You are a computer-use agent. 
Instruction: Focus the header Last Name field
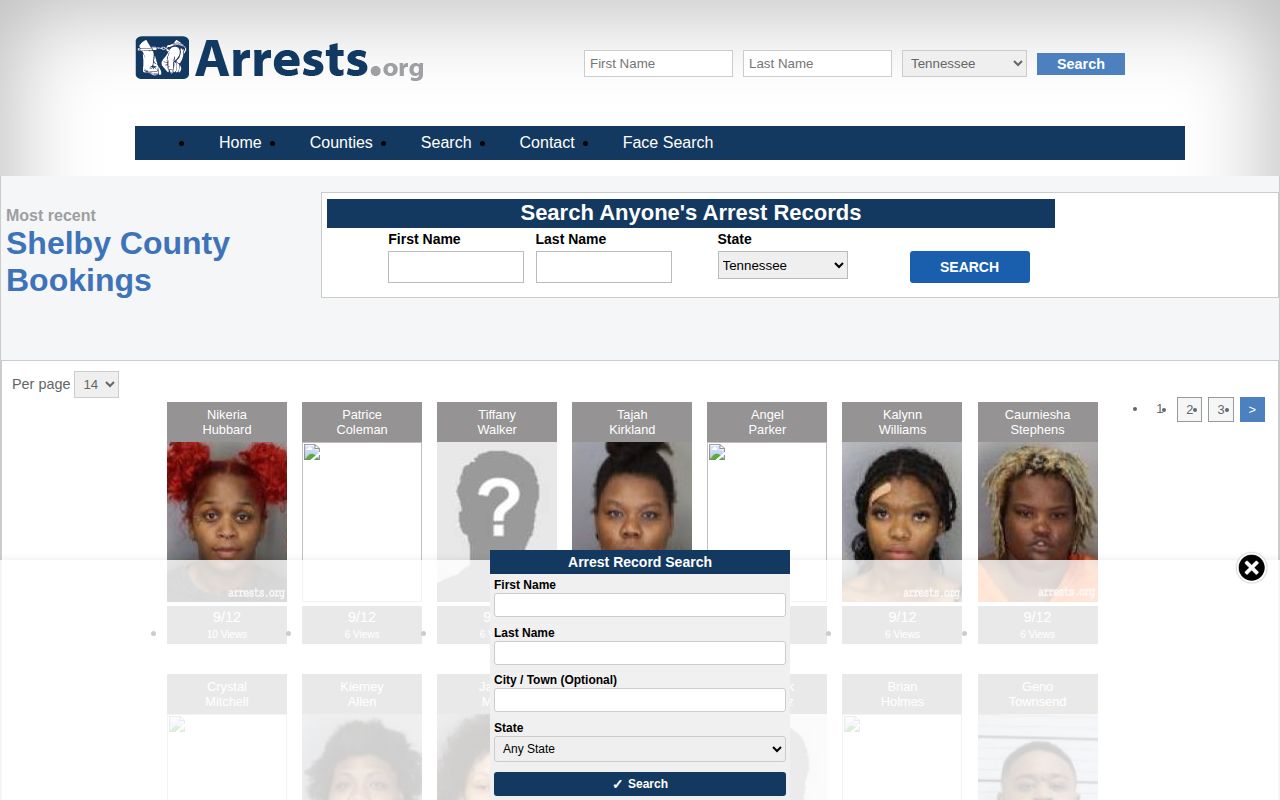click(x=817, y=64)
